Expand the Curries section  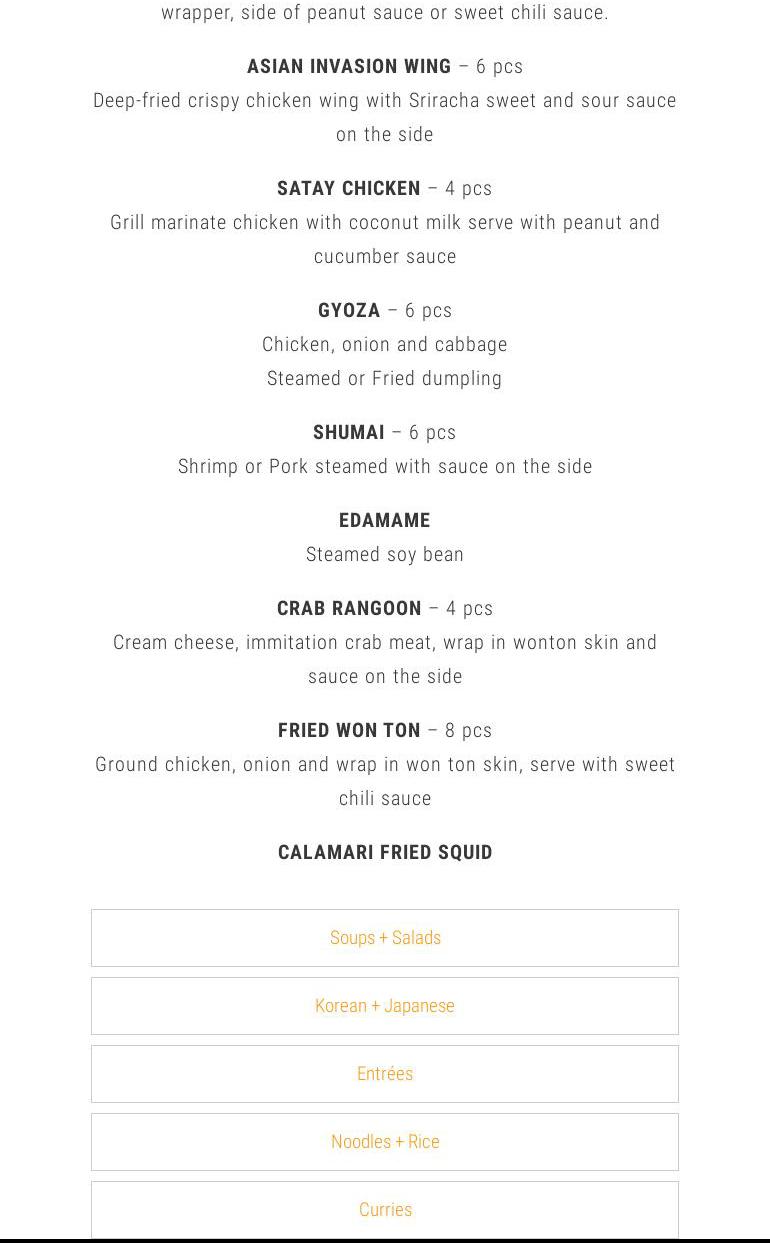[x=385, y=1209]
